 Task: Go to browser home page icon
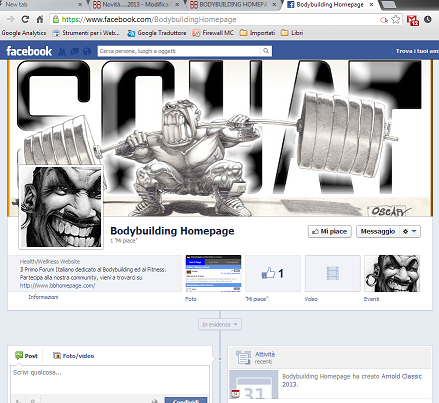point(40,19)
